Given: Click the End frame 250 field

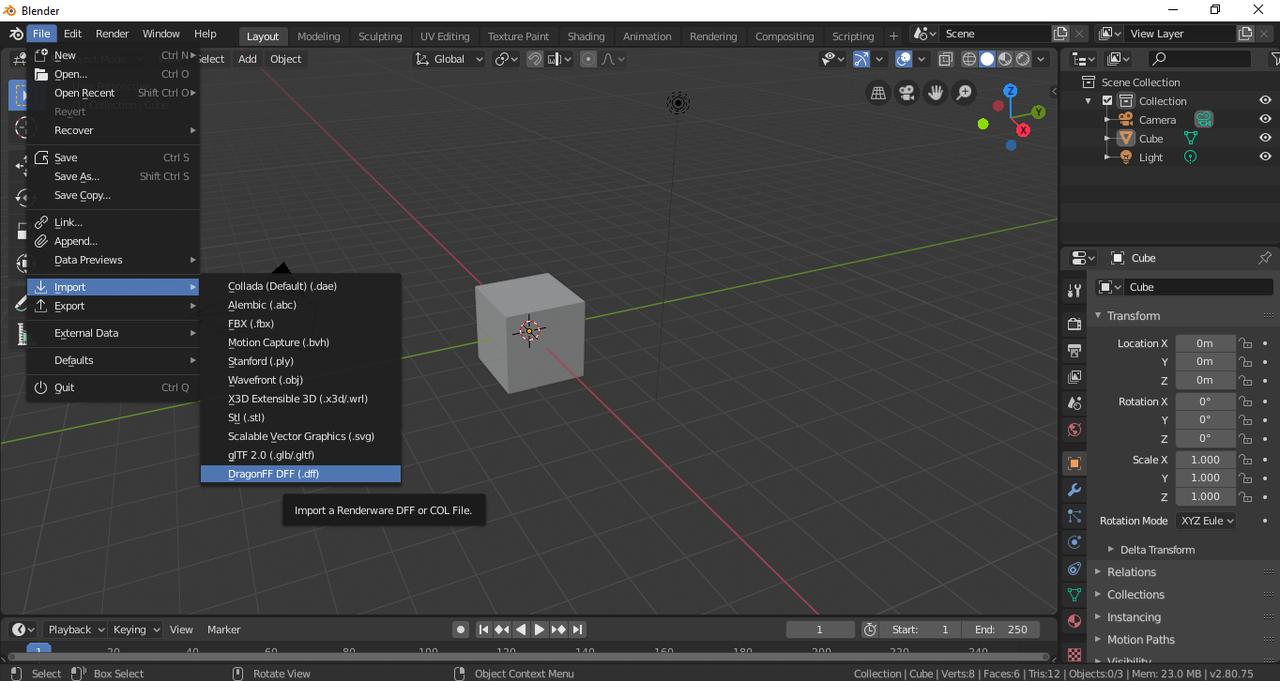Looking at the screenshot, I should [1001, 630].
